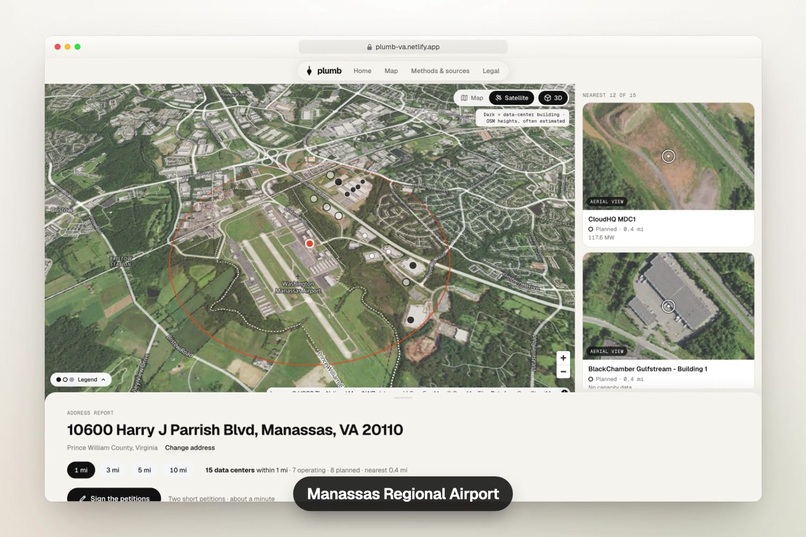Click the red address pin on map
This screenshot has height=537, width=806.
pyautogui.click(x=309, y=244)
